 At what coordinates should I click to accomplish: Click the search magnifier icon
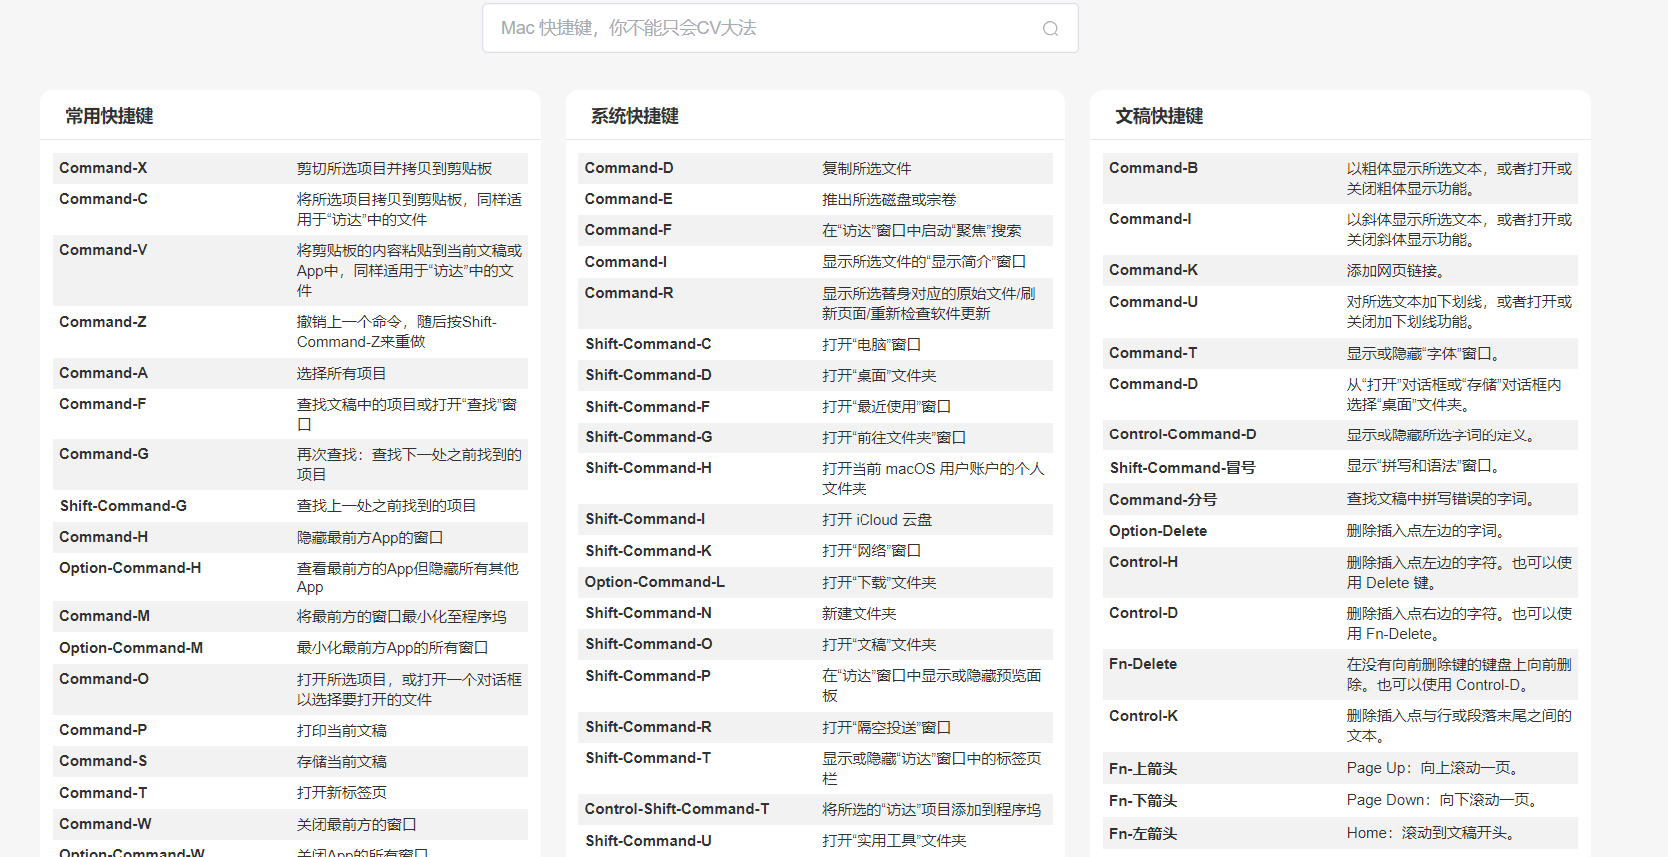[x=1050, y=29]
